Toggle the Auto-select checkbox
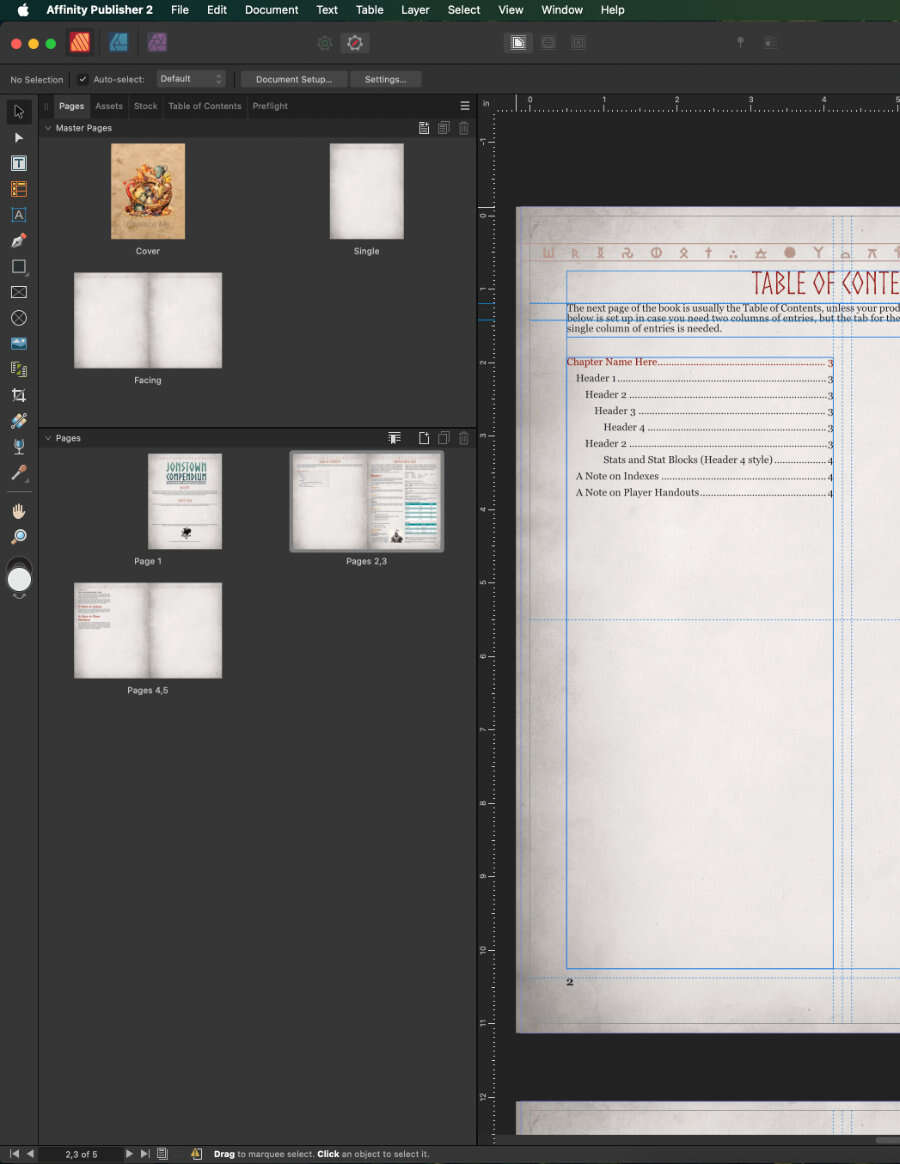This screenshot has height=1164, width=900. coord(82,79)
